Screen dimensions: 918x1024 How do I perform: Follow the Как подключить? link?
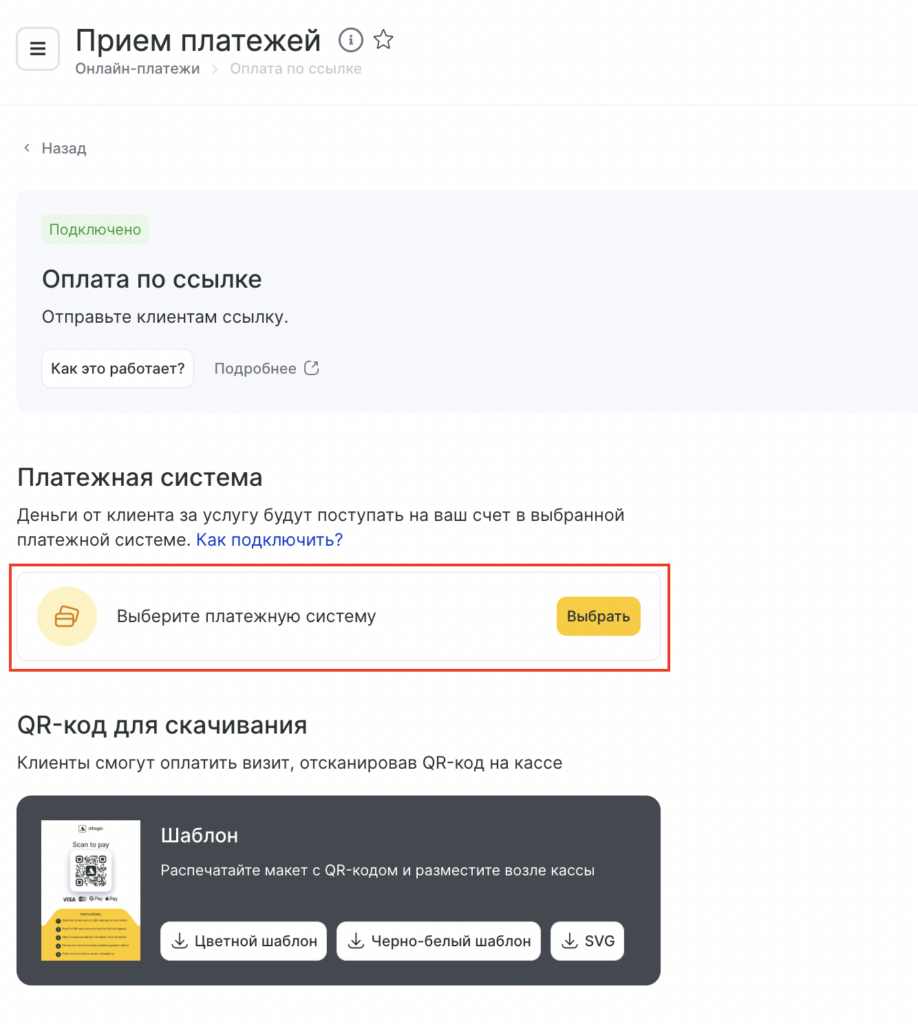point(269,540)
